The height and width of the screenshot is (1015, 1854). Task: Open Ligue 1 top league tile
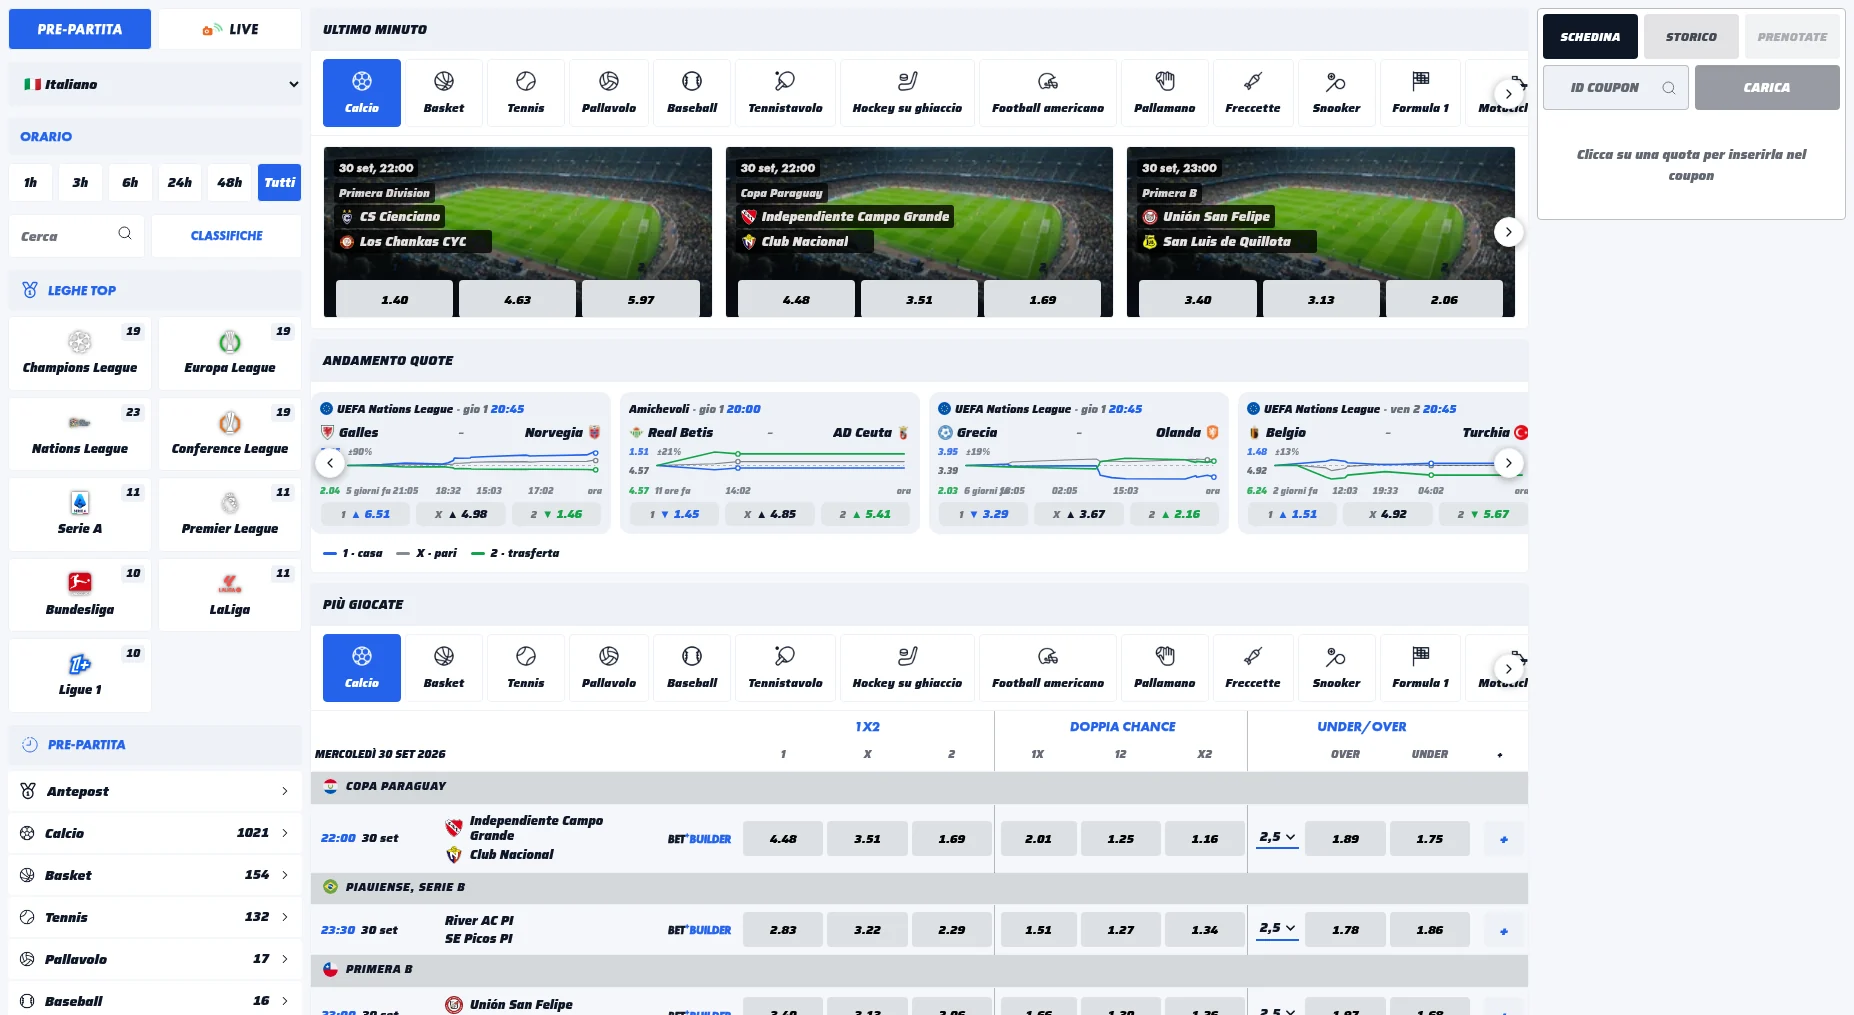[80, 675]
